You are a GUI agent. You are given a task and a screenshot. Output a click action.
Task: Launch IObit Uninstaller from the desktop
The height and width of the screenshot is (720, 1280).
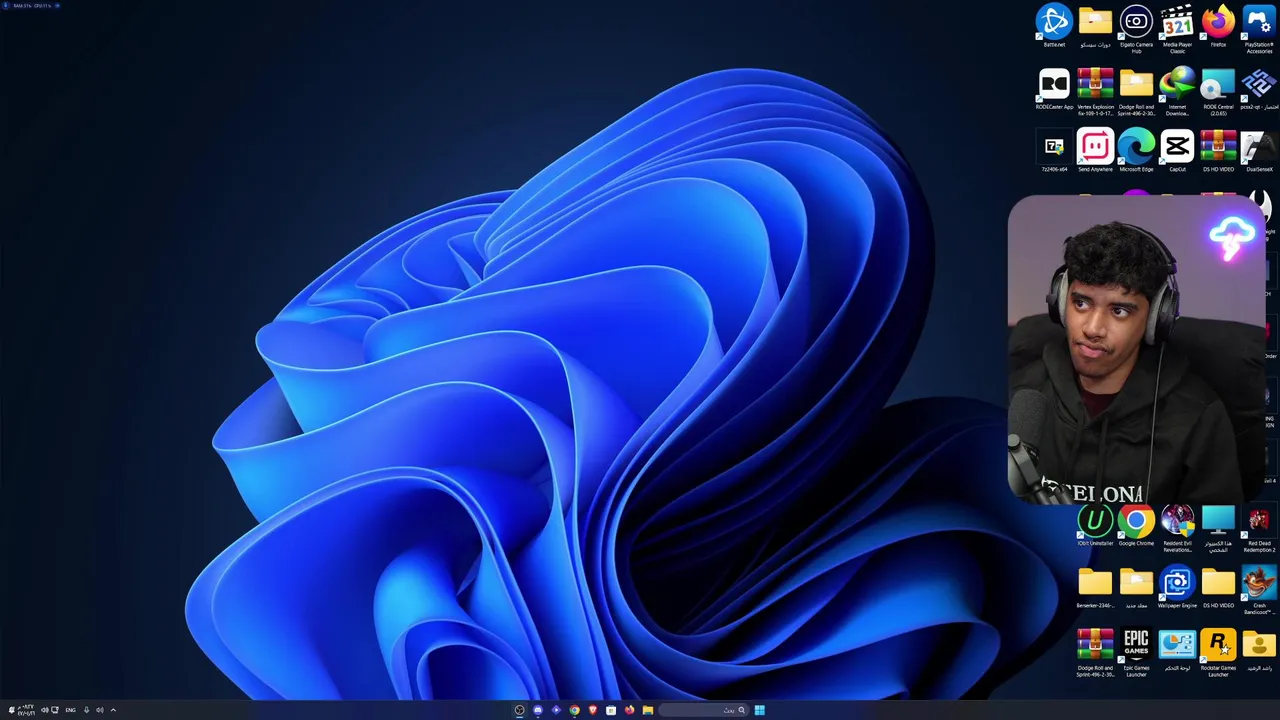pos(1095,525)
